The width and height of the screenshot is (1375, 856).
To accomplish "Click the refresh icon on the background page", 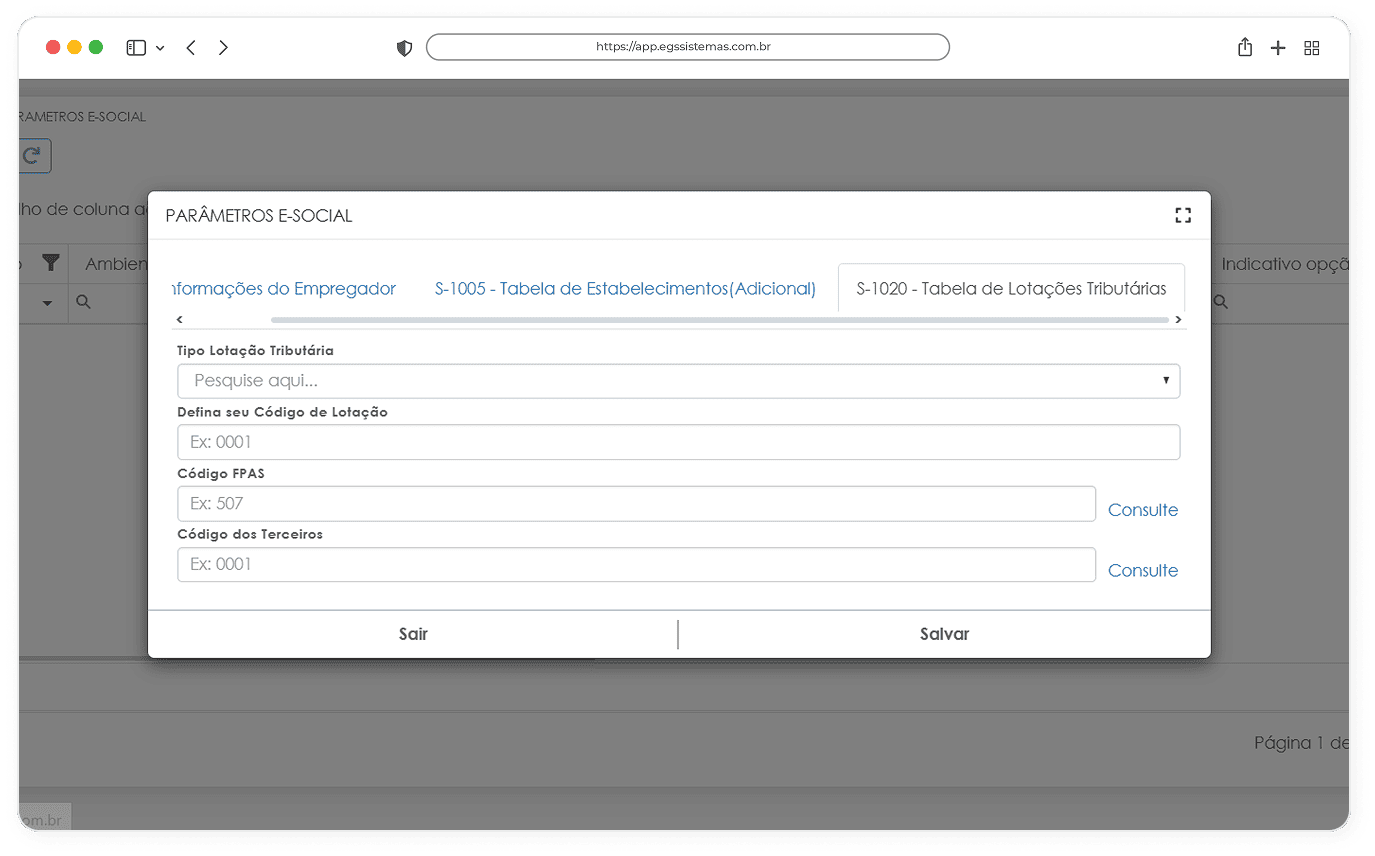I will point(33,155).
